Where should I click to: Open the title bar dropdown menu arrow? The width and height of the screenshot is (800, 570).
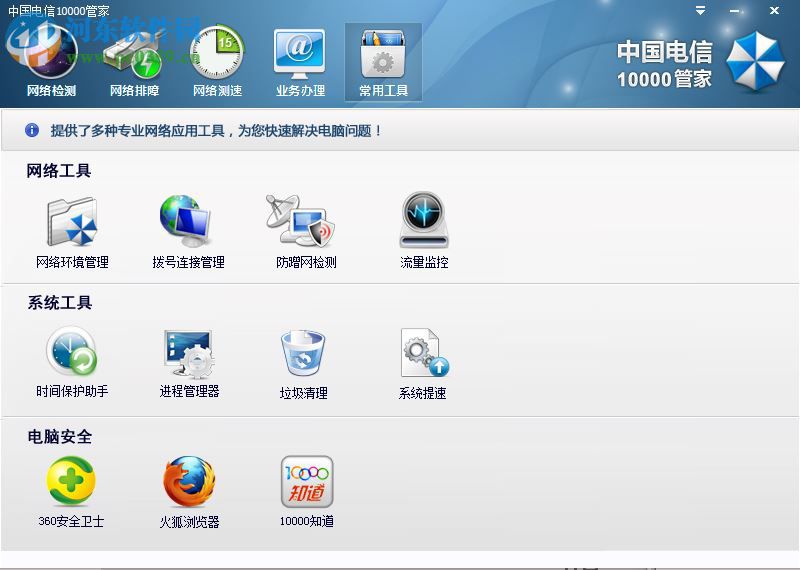click(x=701, y=10)
